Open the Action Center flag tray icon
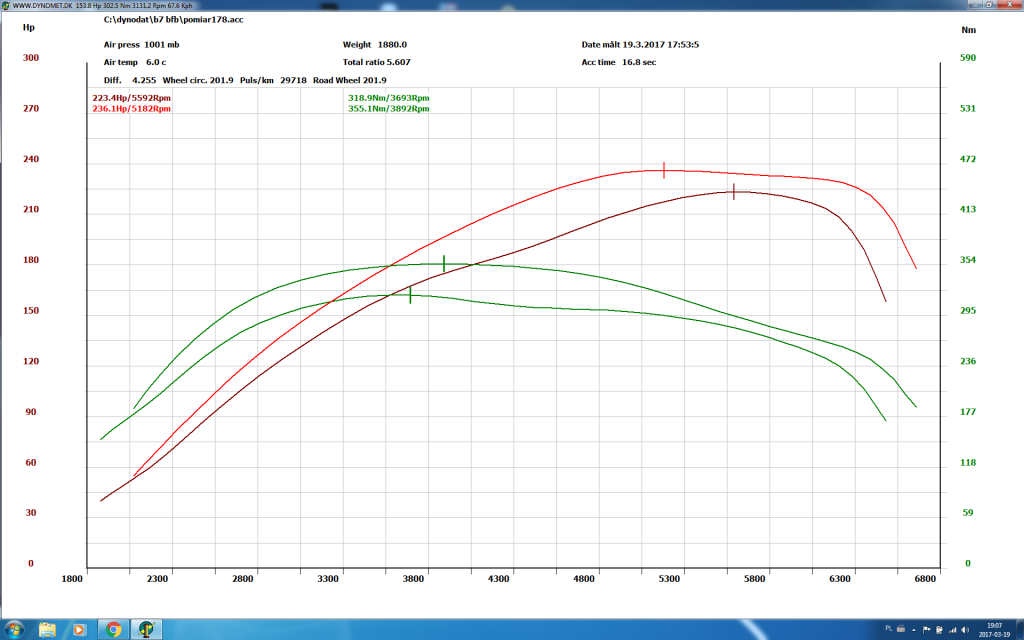Screen dimensions: 1024x640 [x=927, y=630]
